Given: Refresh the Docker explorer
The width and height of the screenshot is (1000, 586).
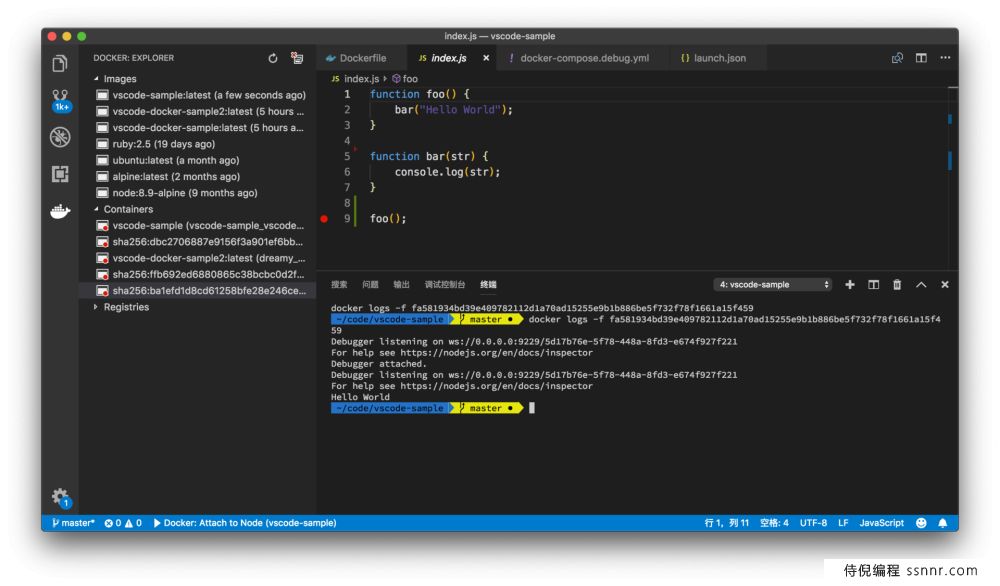Looking at the screenshot, I should click(273, 58).
